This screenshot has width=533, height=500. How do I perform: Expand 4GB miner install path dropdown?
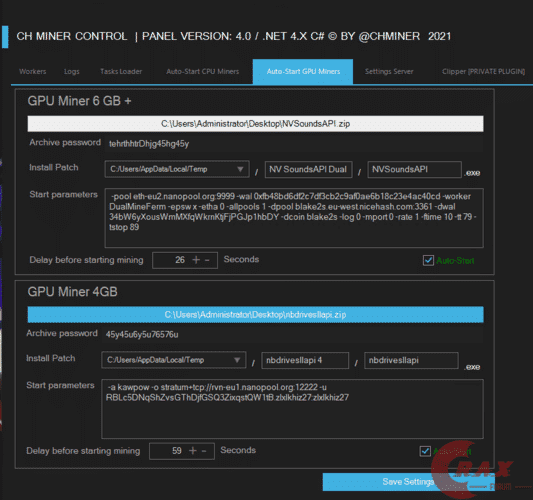coord(237,360)
